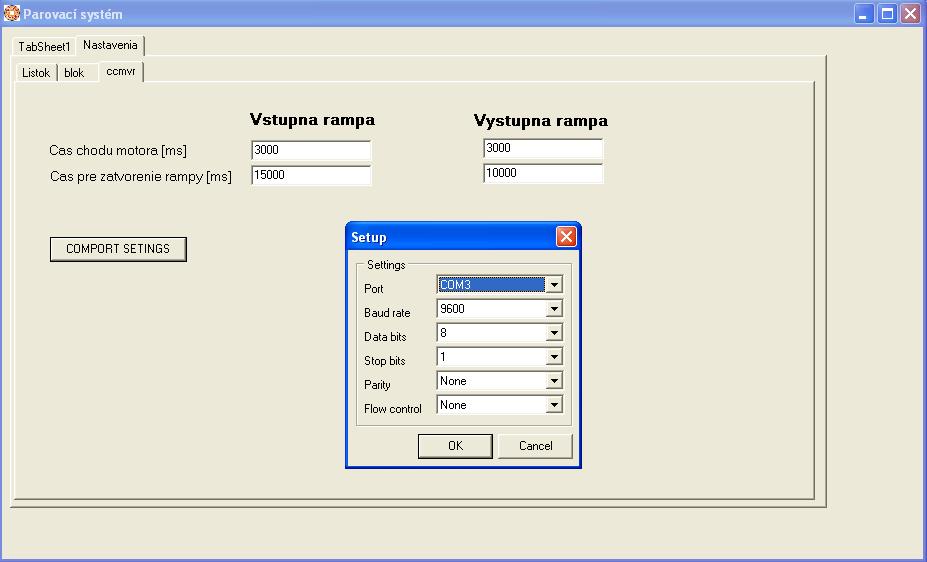Viewport: 927px width, 562px height.
Task: Expand the Parity dropdown
Action: (x=554, y=381)
